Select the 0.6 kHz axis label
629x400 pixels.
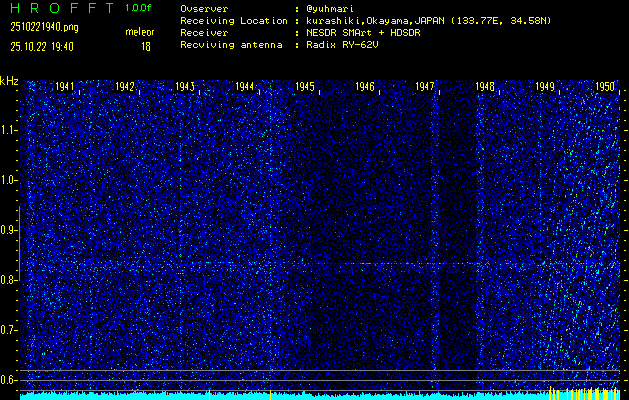click(10, 380)
